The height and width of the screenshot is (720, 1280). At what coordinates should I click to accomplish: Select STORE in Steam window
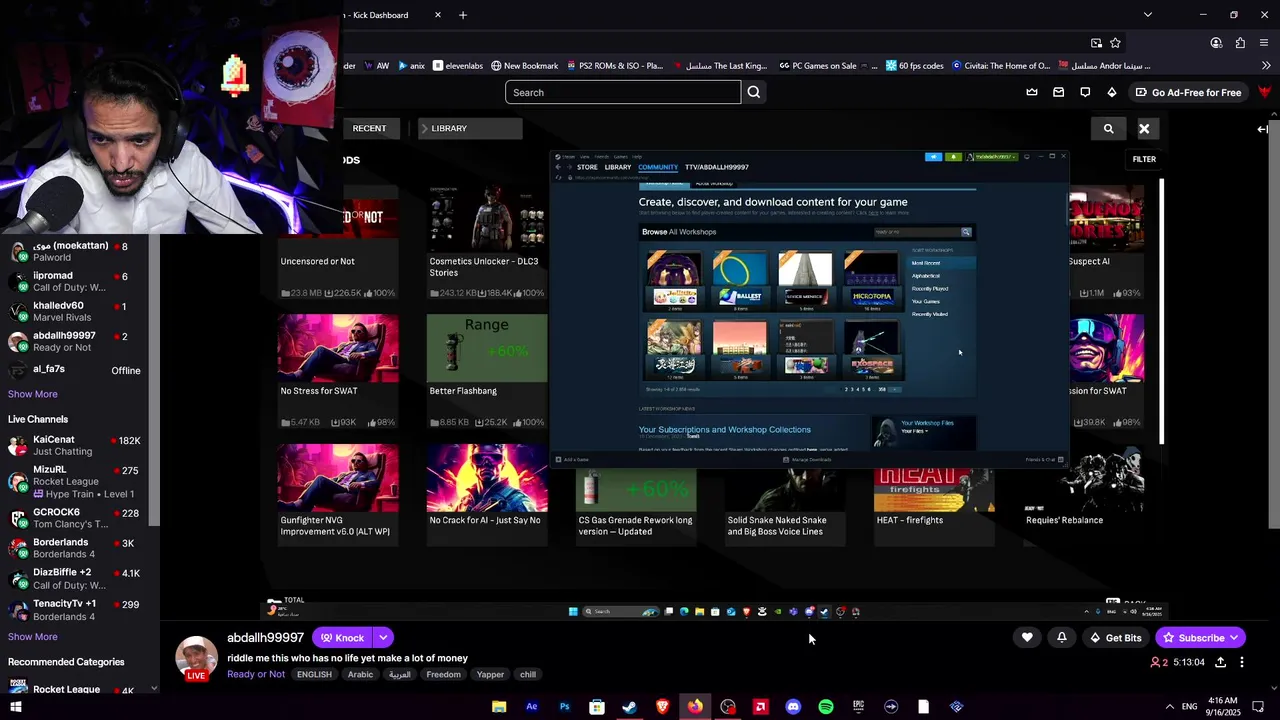point(587,167)
